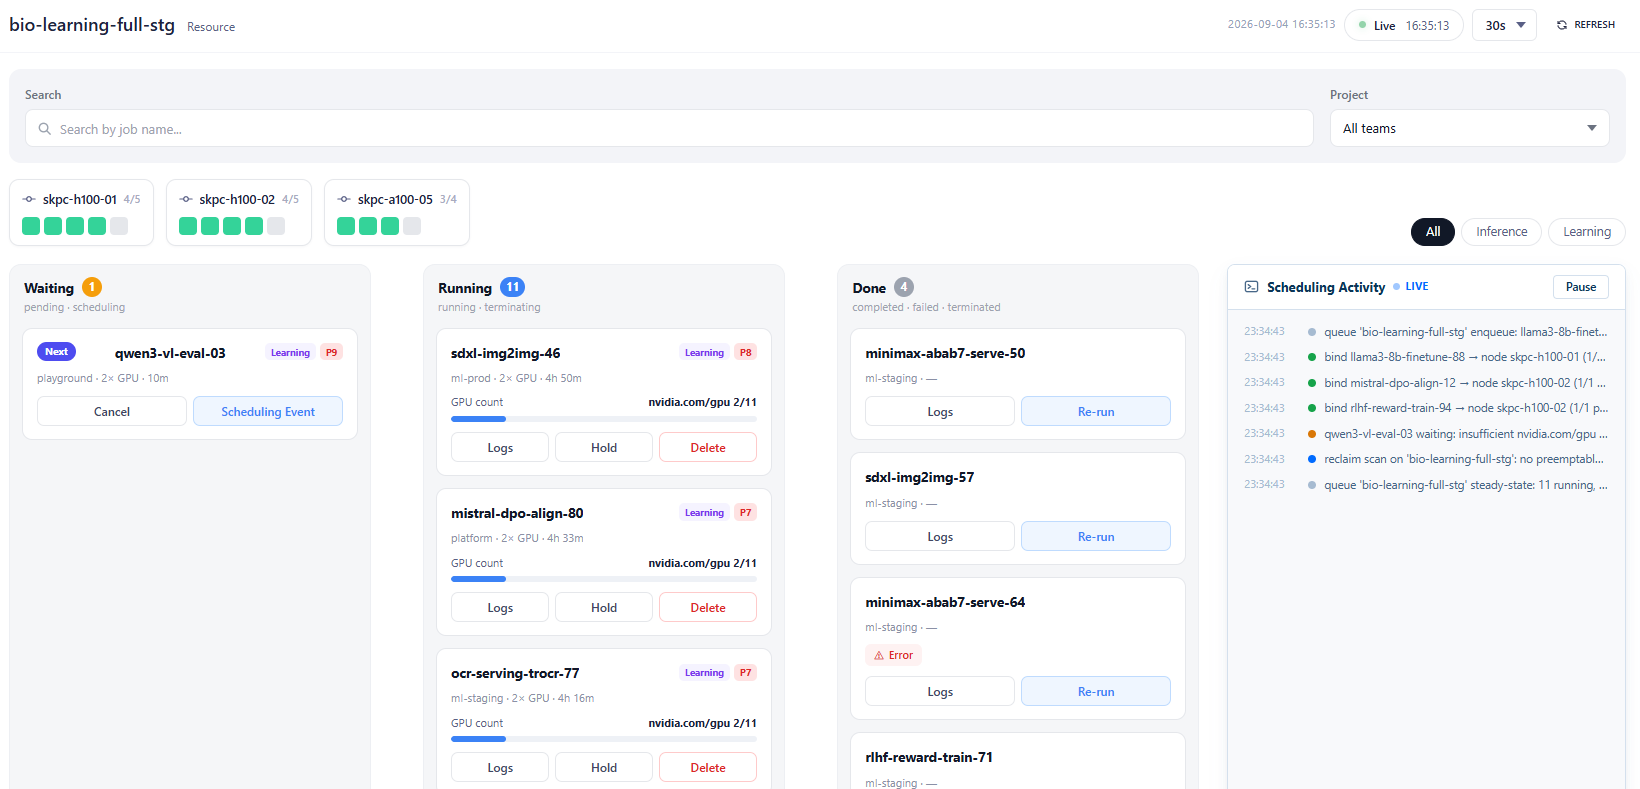Click the Search by job name field
This screenshot has height=789, width=1640.
point(669,128)
